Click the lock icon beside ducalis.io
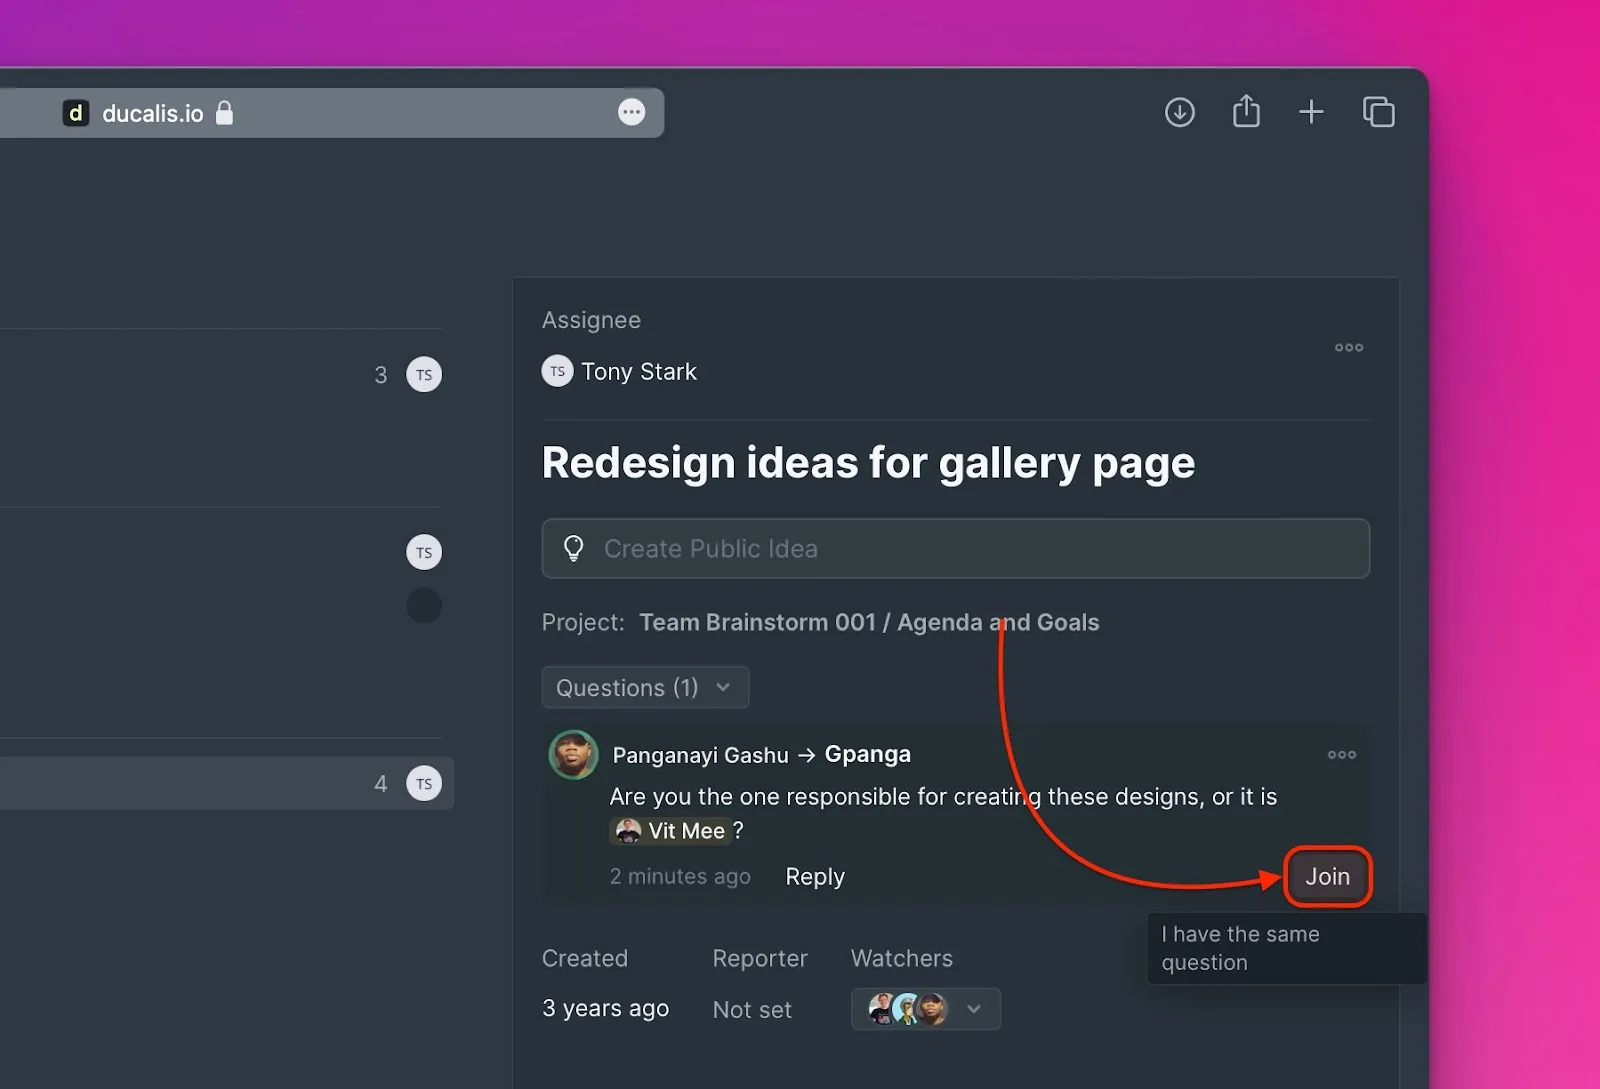This screenshot has width=1600, height=1089. pos(225,113)
